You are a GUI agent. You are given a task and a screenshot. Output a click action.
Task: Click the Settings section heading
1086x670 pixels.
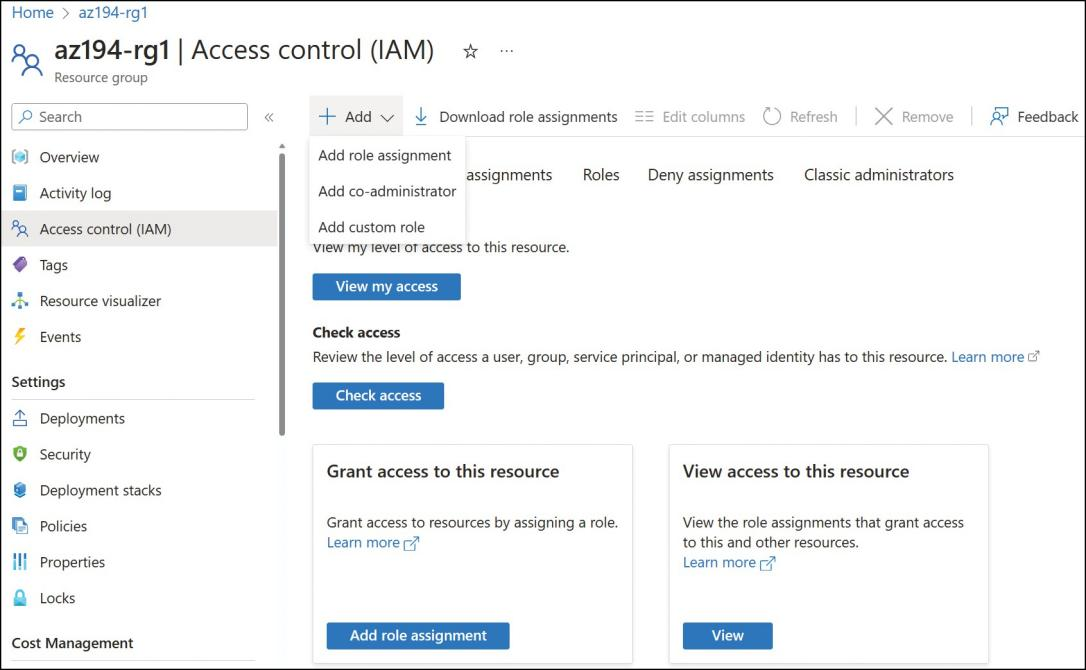click(x=38, y=382)
